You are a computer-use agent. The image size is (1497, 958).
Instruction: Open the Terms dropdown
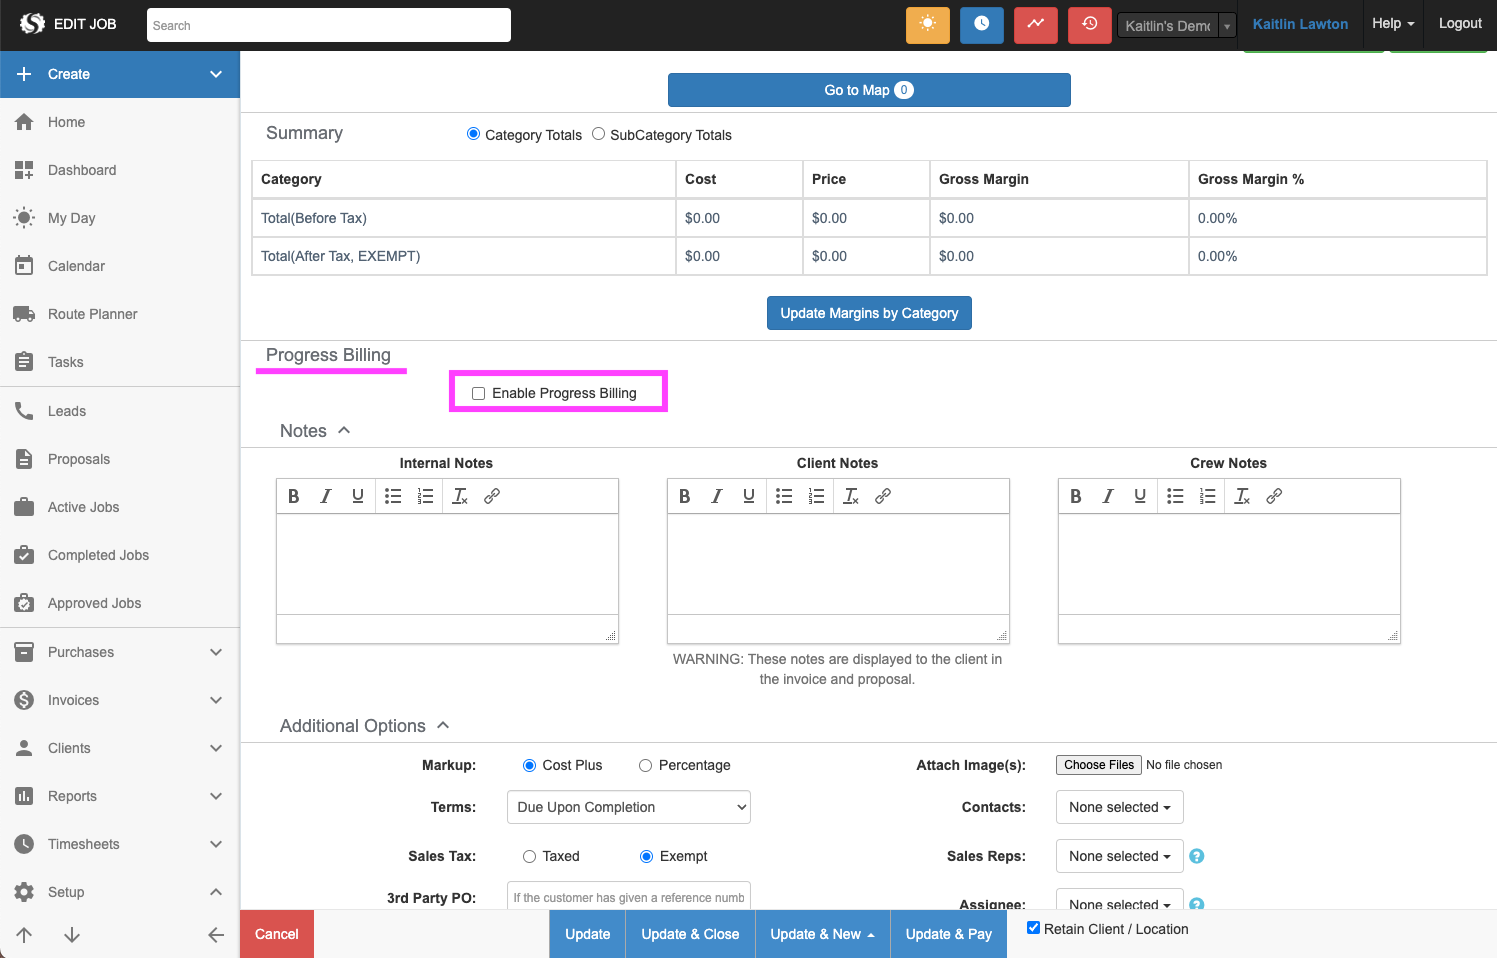tap(628, 807)
